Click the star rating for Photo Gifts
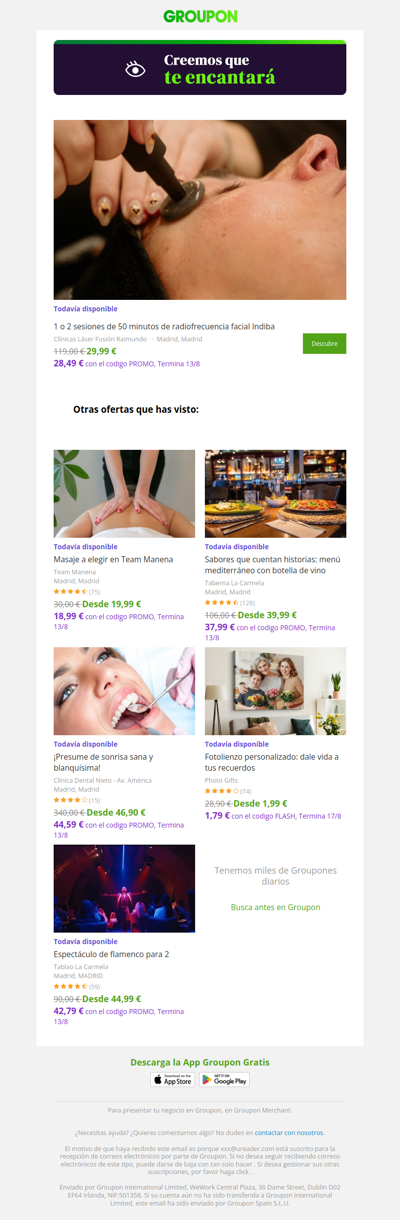This screenshot has height=1220, width=400. click(221, 791)
